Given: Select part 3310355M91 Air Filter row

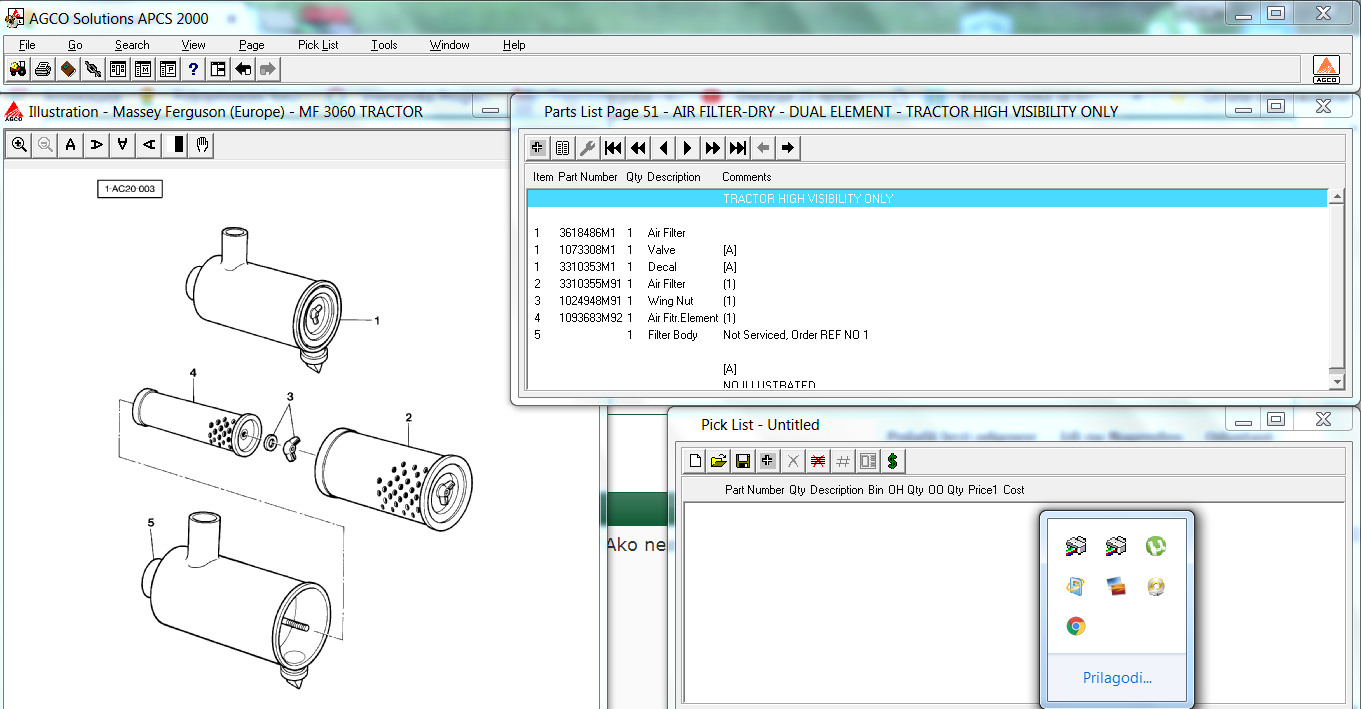Looking at the screenshot, I should click(x=928, y=284).
